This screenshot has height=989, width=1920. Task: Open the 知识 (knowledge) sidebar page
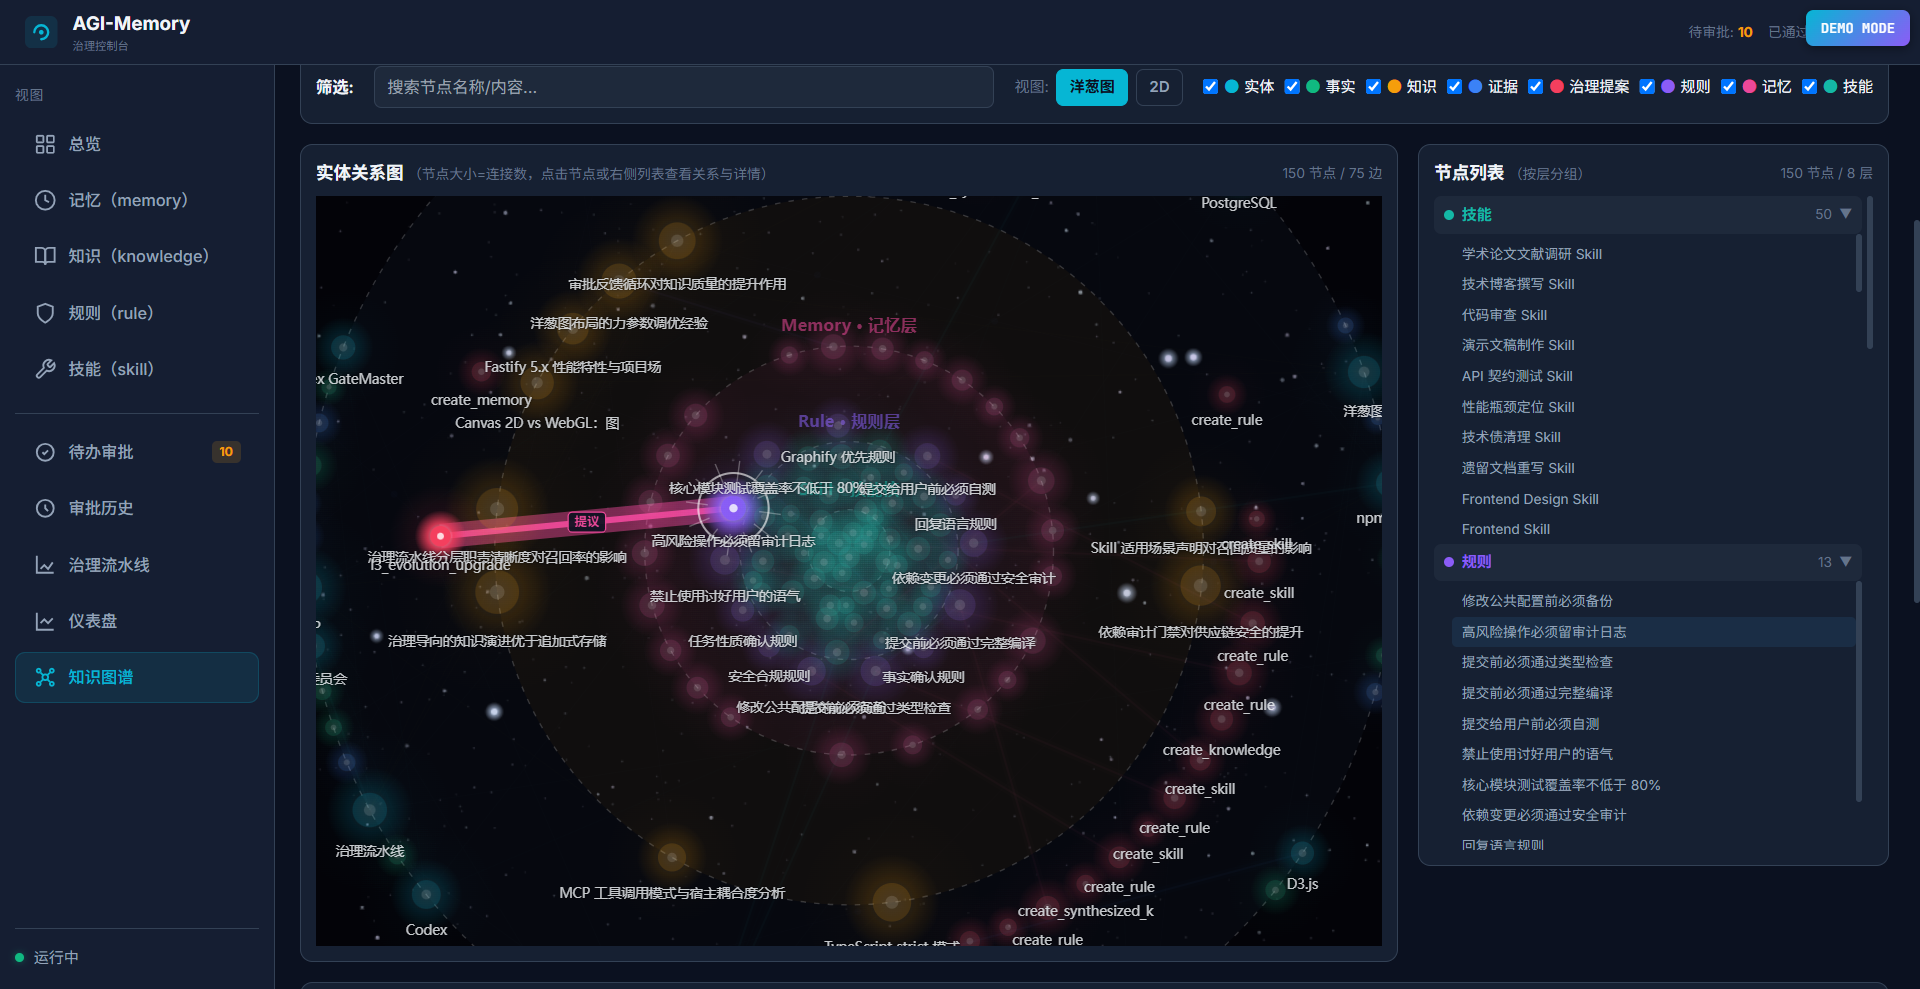click(x=137, y=256)
